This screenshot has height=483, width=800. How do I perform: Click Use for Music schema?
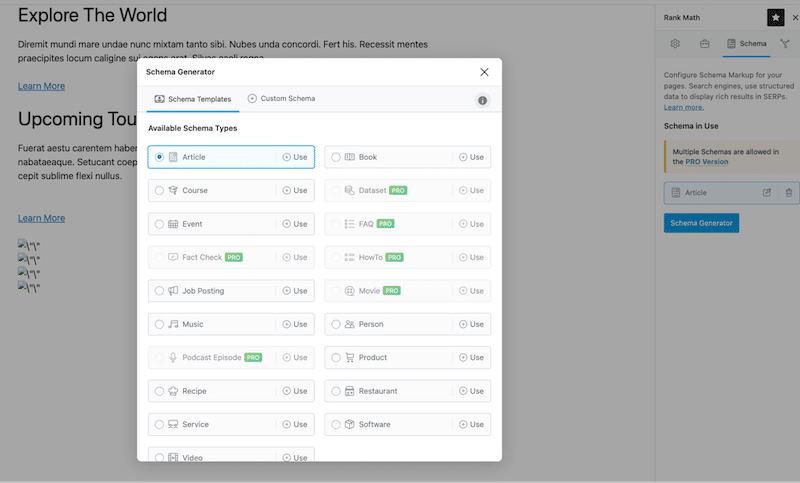(295, 324)
